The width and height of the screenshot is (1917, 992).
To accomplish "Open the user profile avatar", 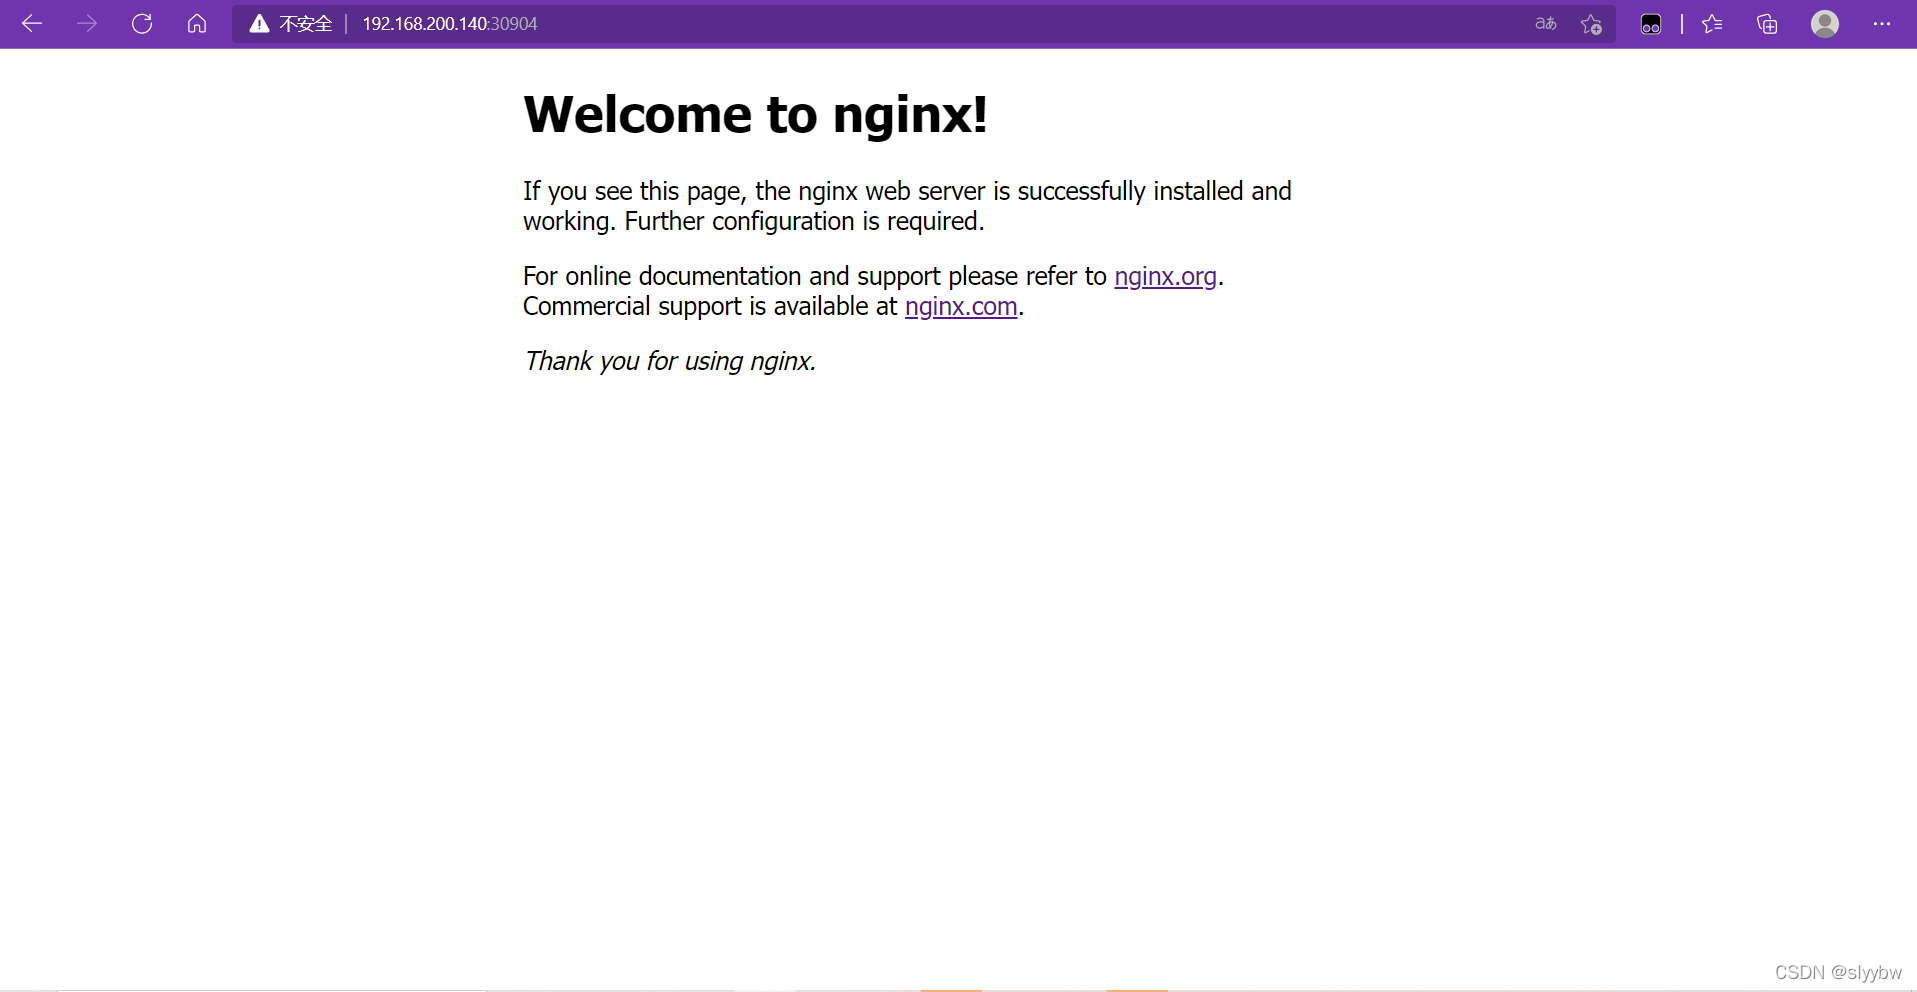I will click(1825, 23).
